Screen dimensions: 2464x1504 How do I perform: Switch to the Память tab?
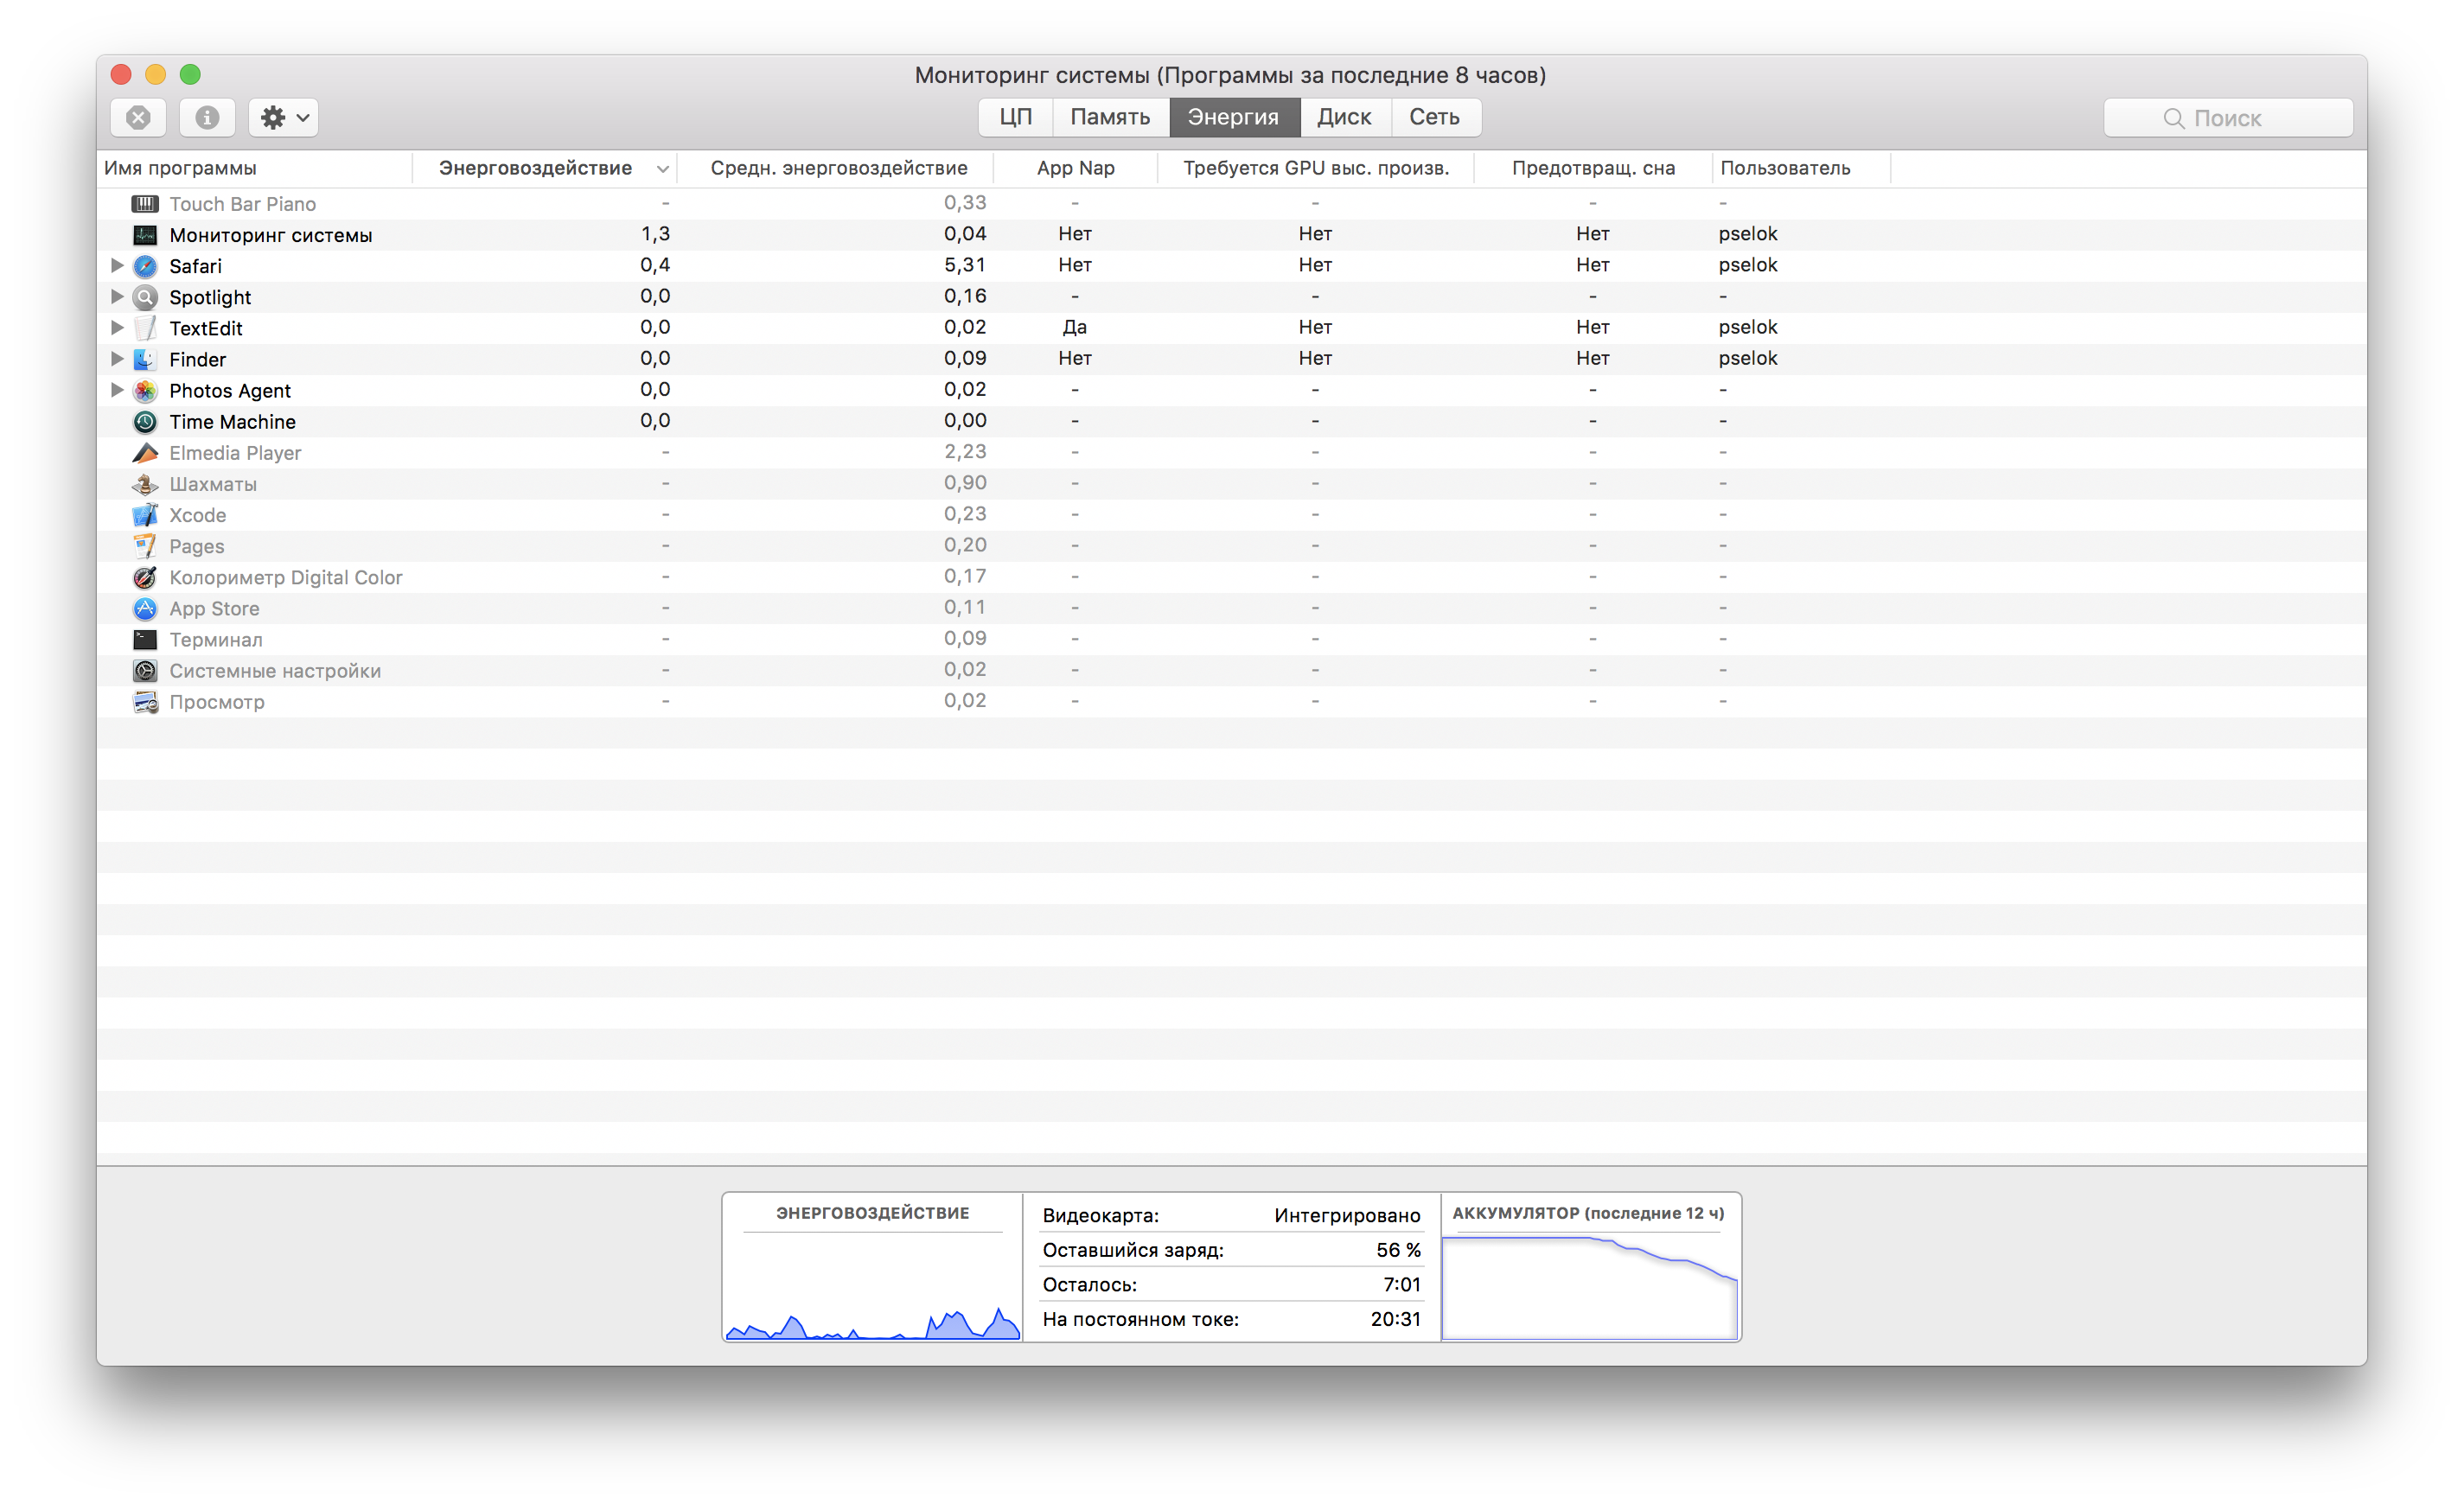[1109, 118]
